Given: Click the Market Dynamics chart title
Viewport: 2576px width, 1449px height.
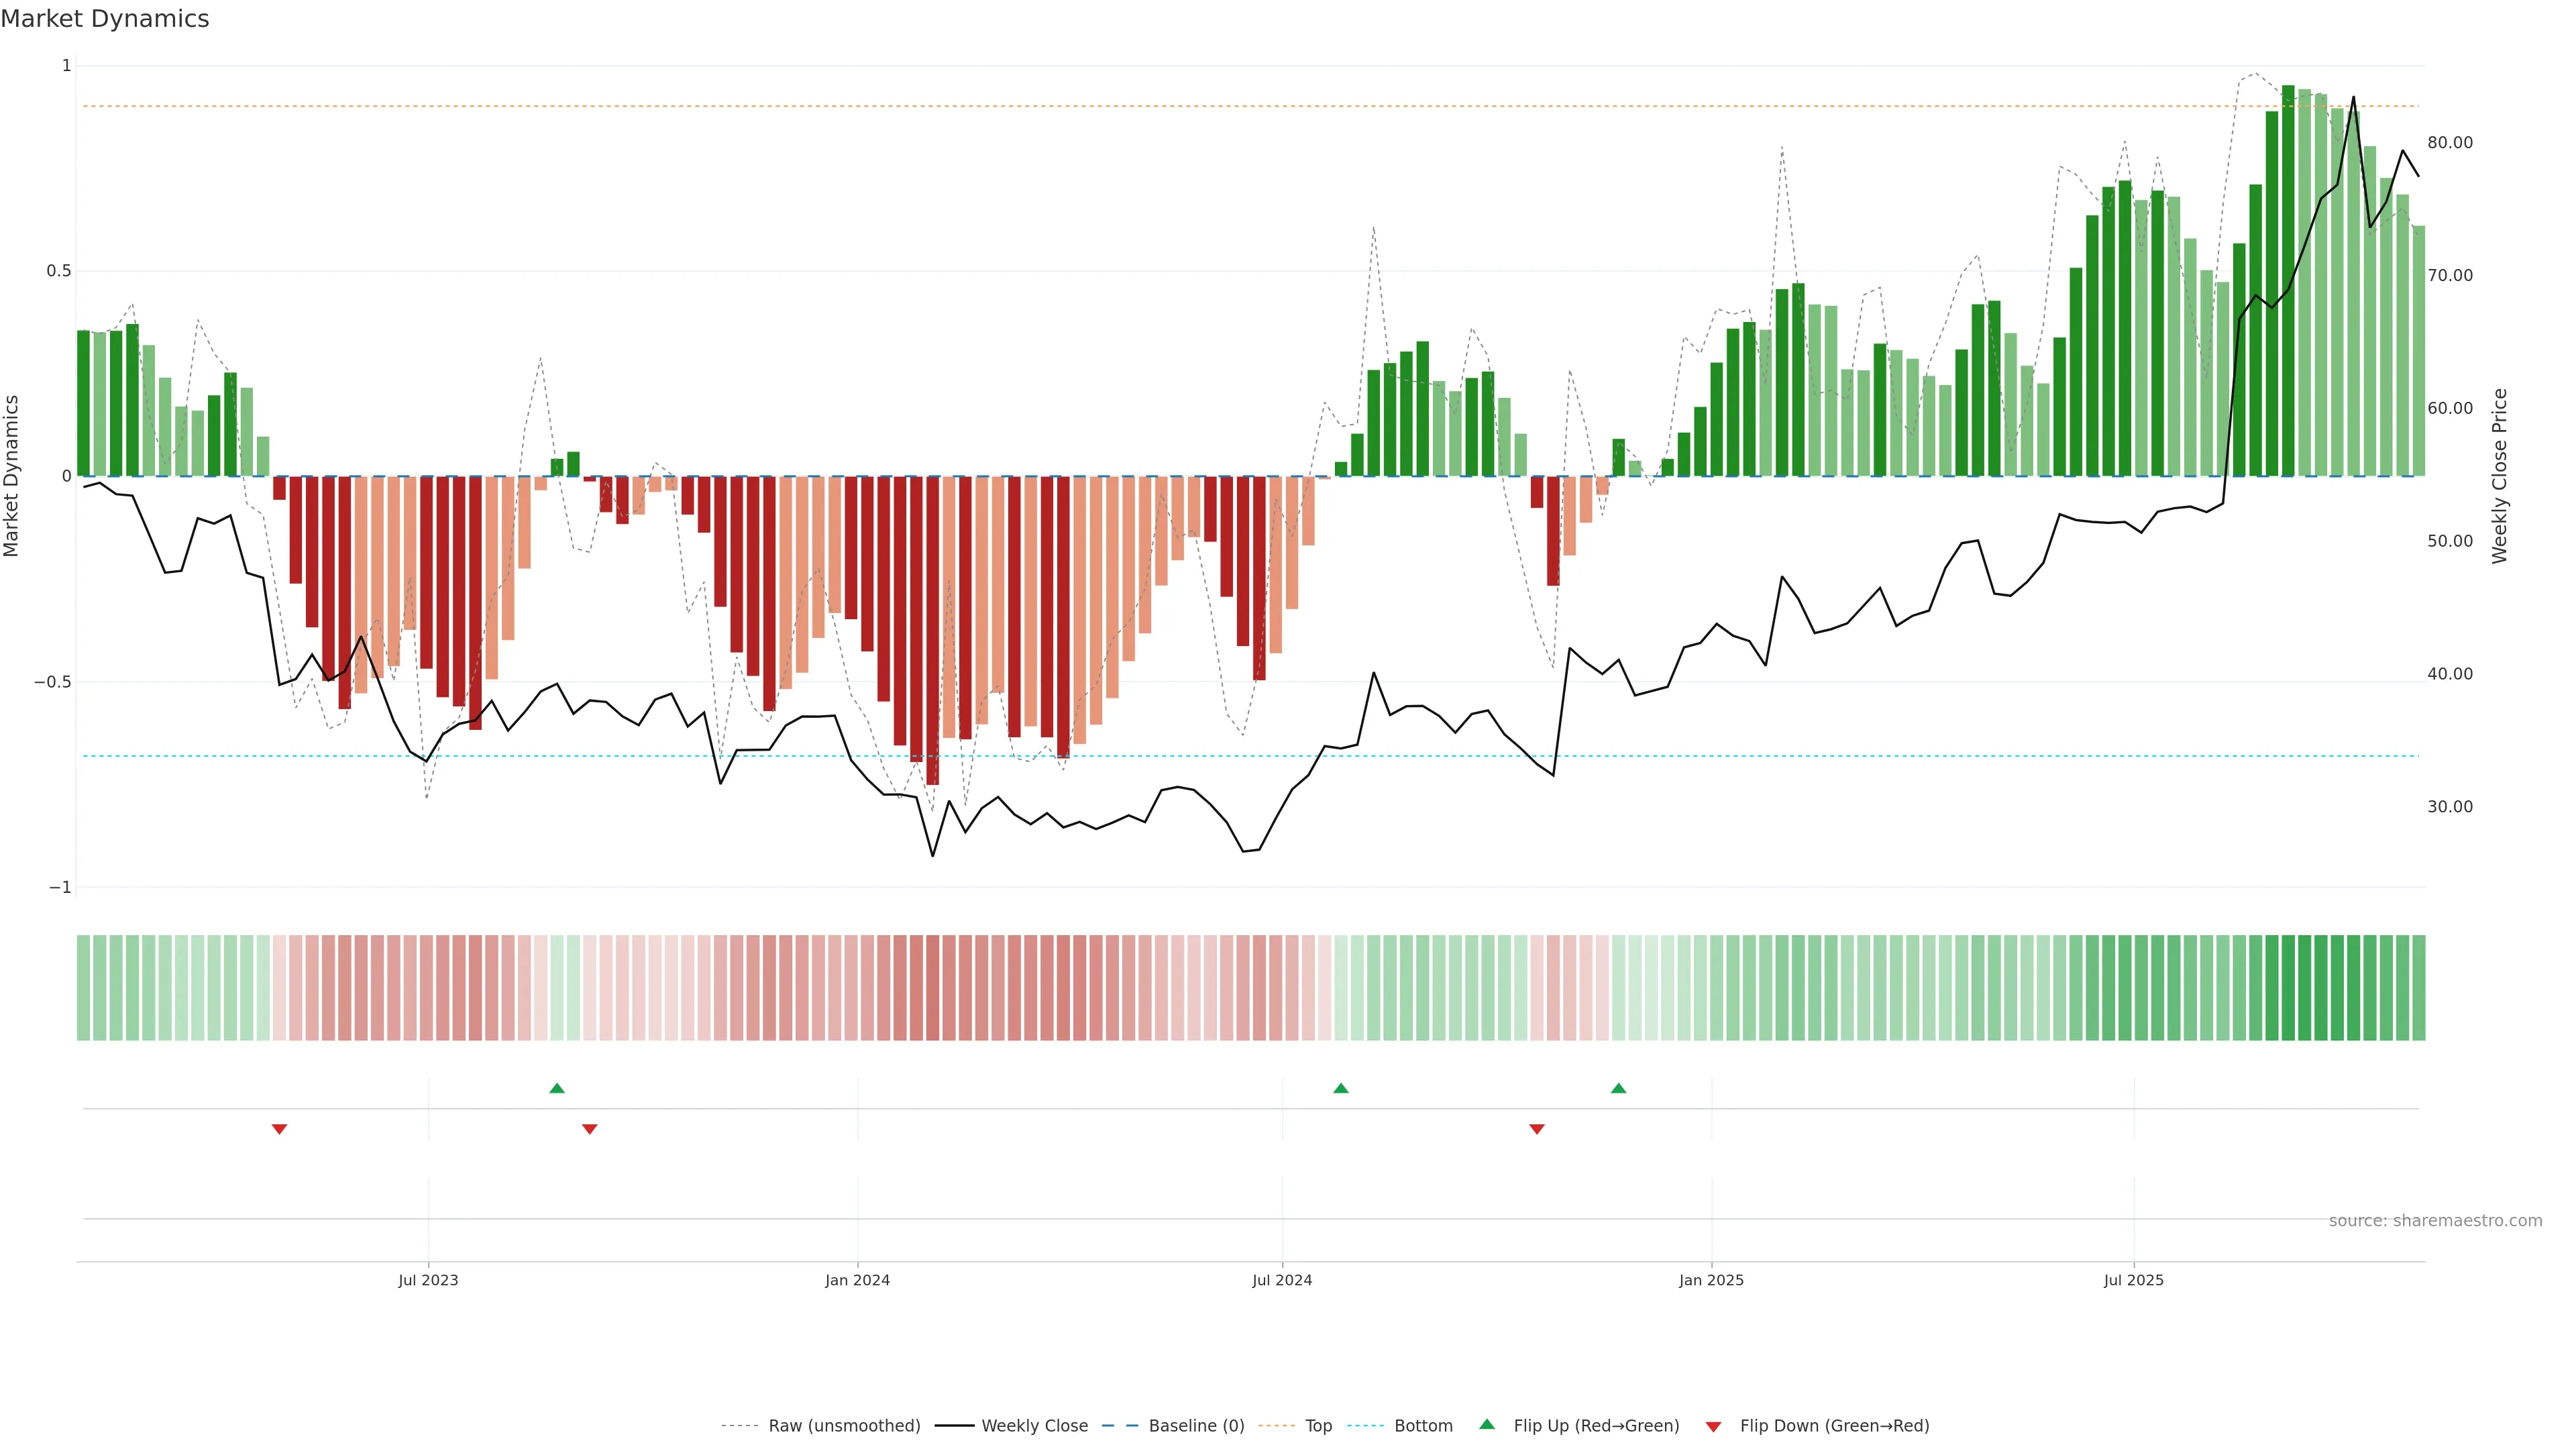Looking at the screenshot, I should click(x=105, y=19).
